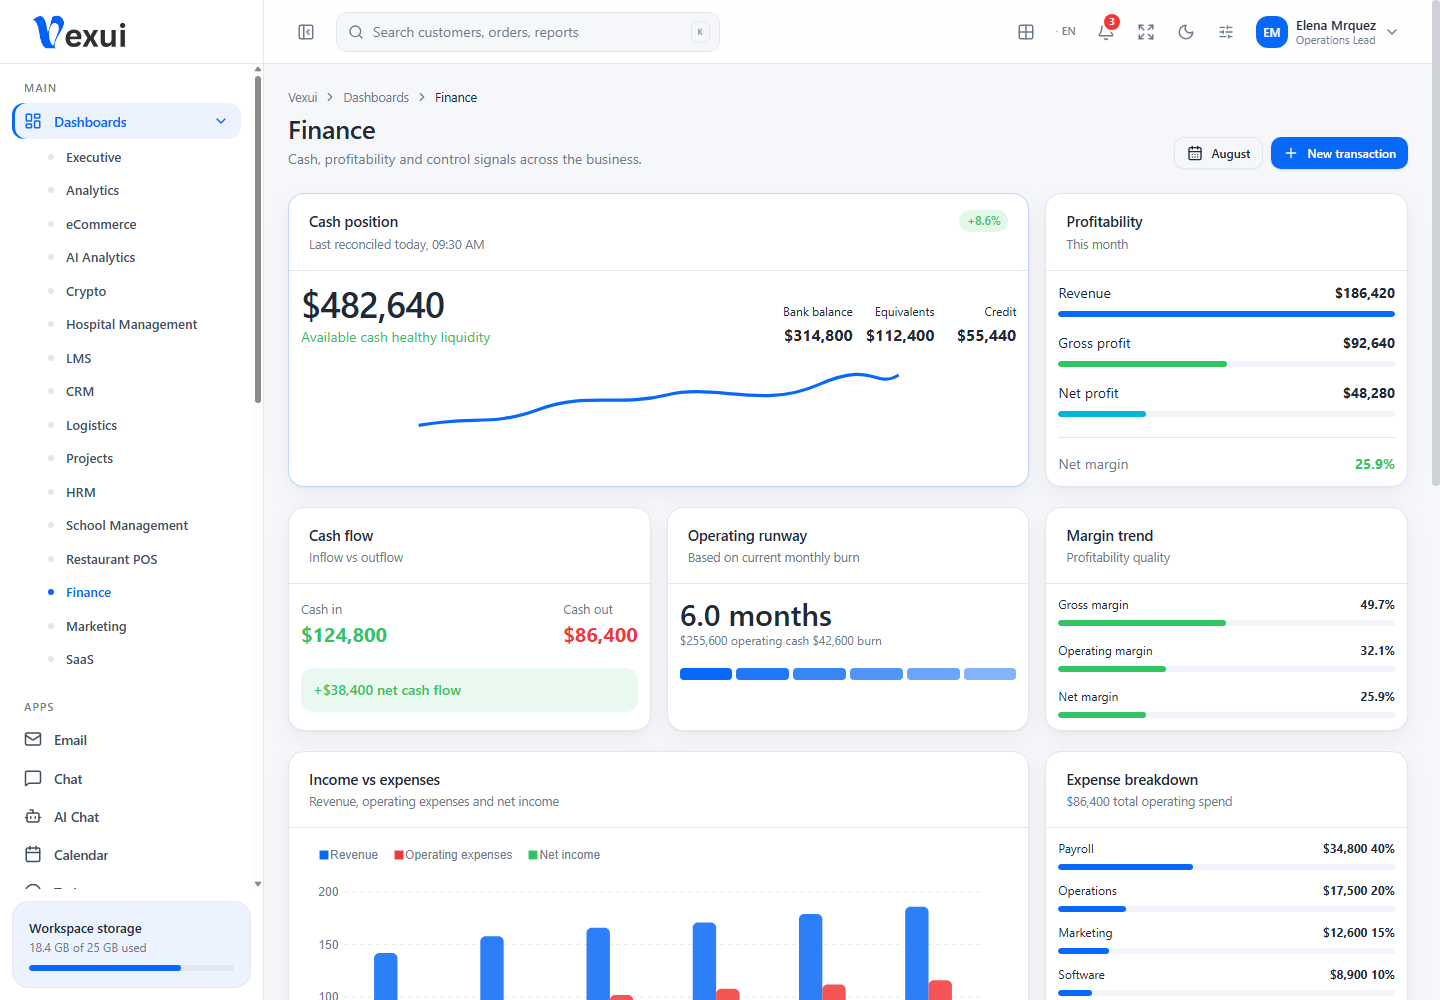Open School Management dashboard

[127, 525]
